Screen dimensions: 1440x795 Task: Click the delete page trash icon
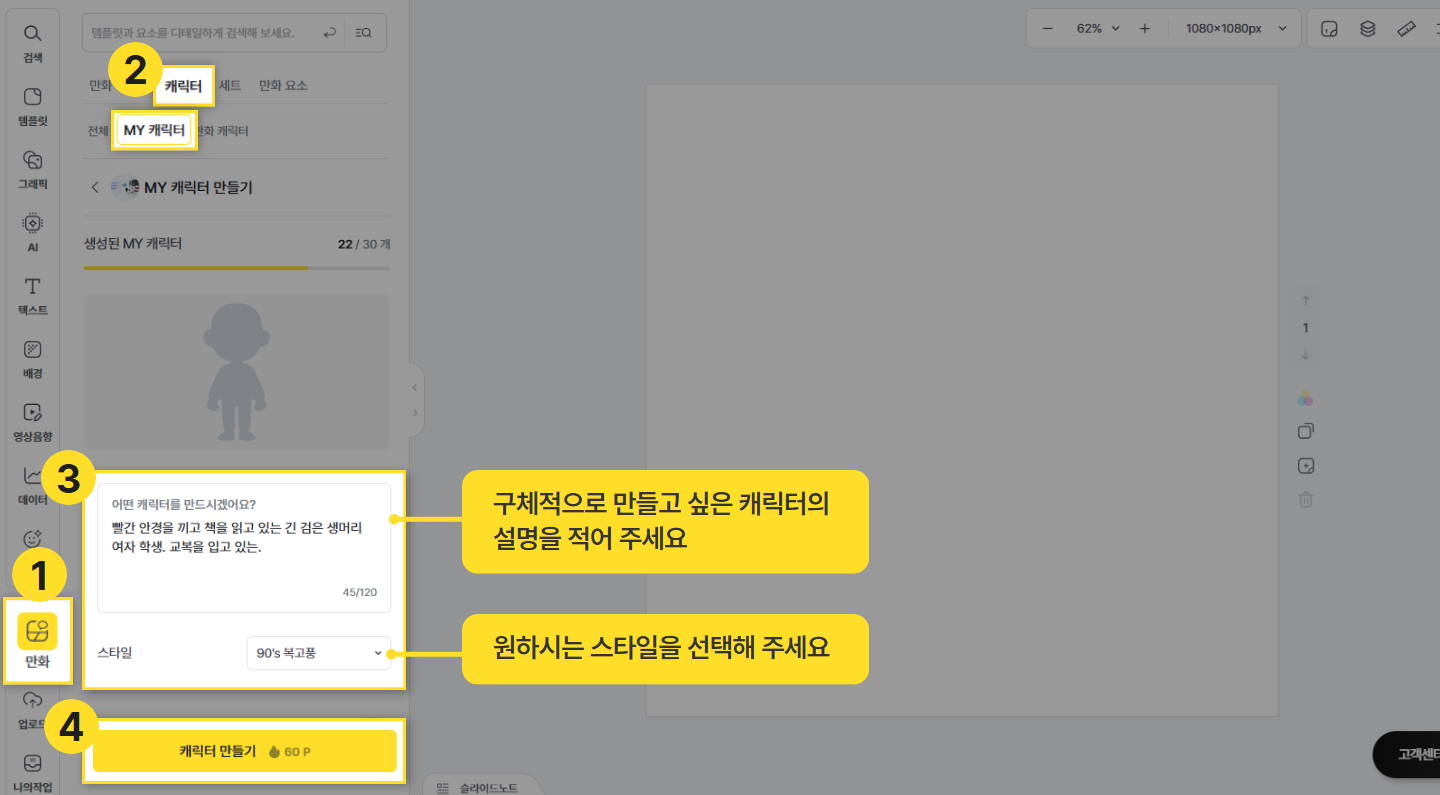click(x=1305, y=500)
